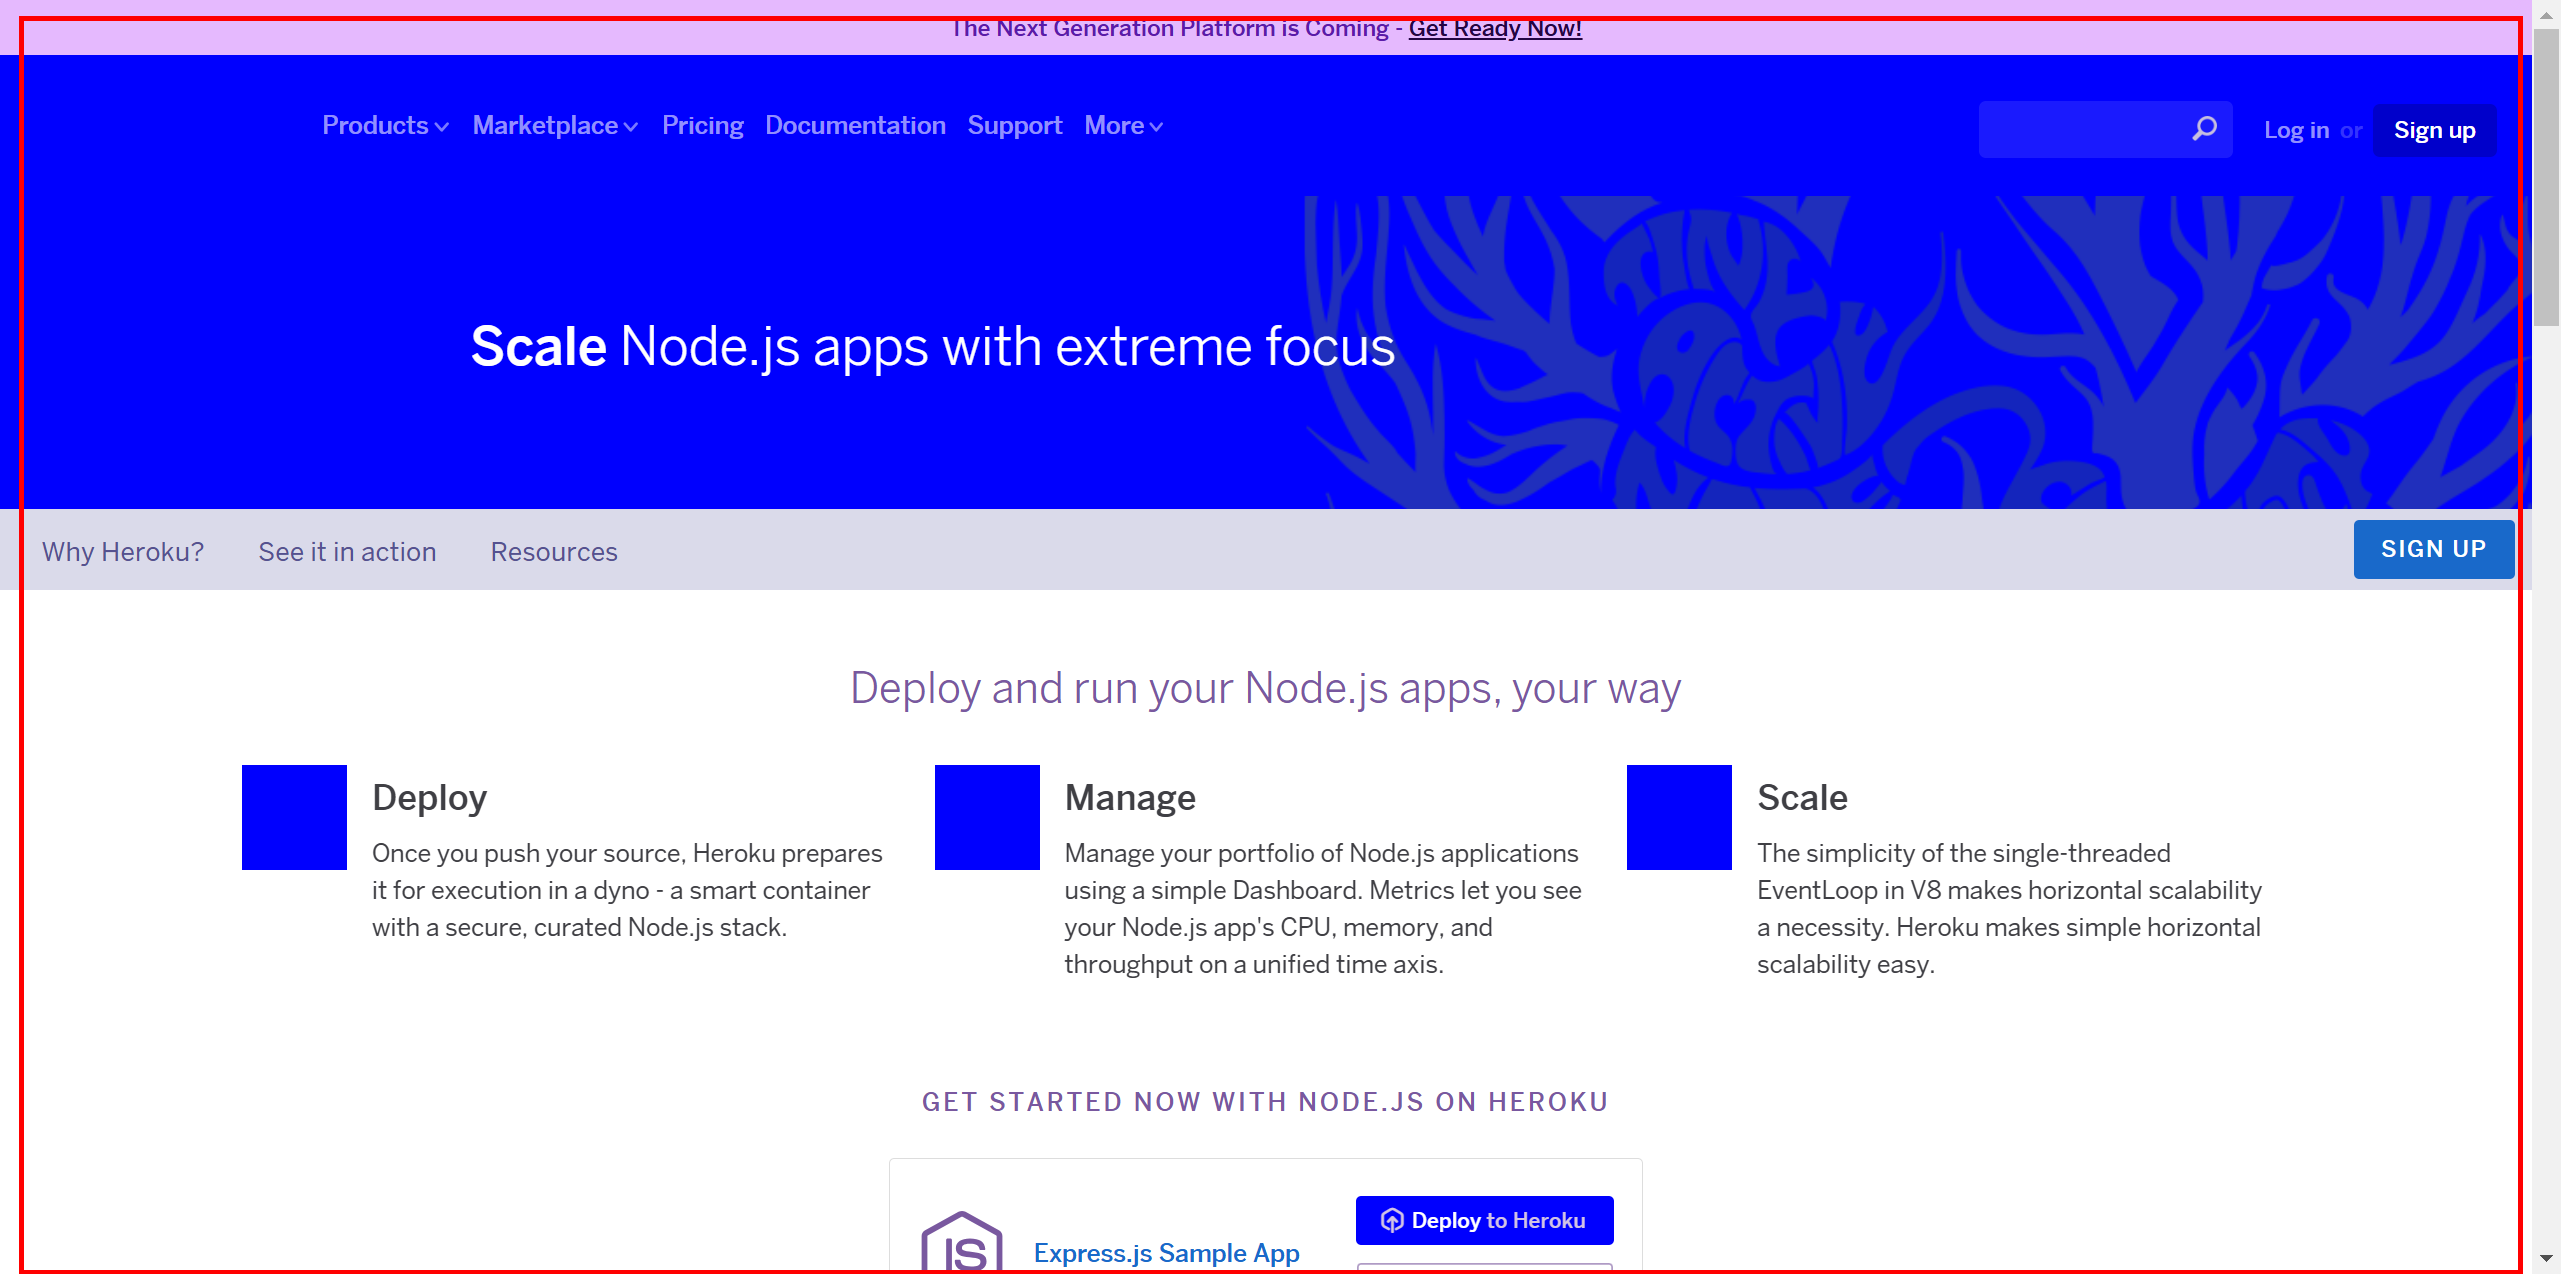
Task: Click the Node.js hexagon logo icon
Action: pos(961,1243)
